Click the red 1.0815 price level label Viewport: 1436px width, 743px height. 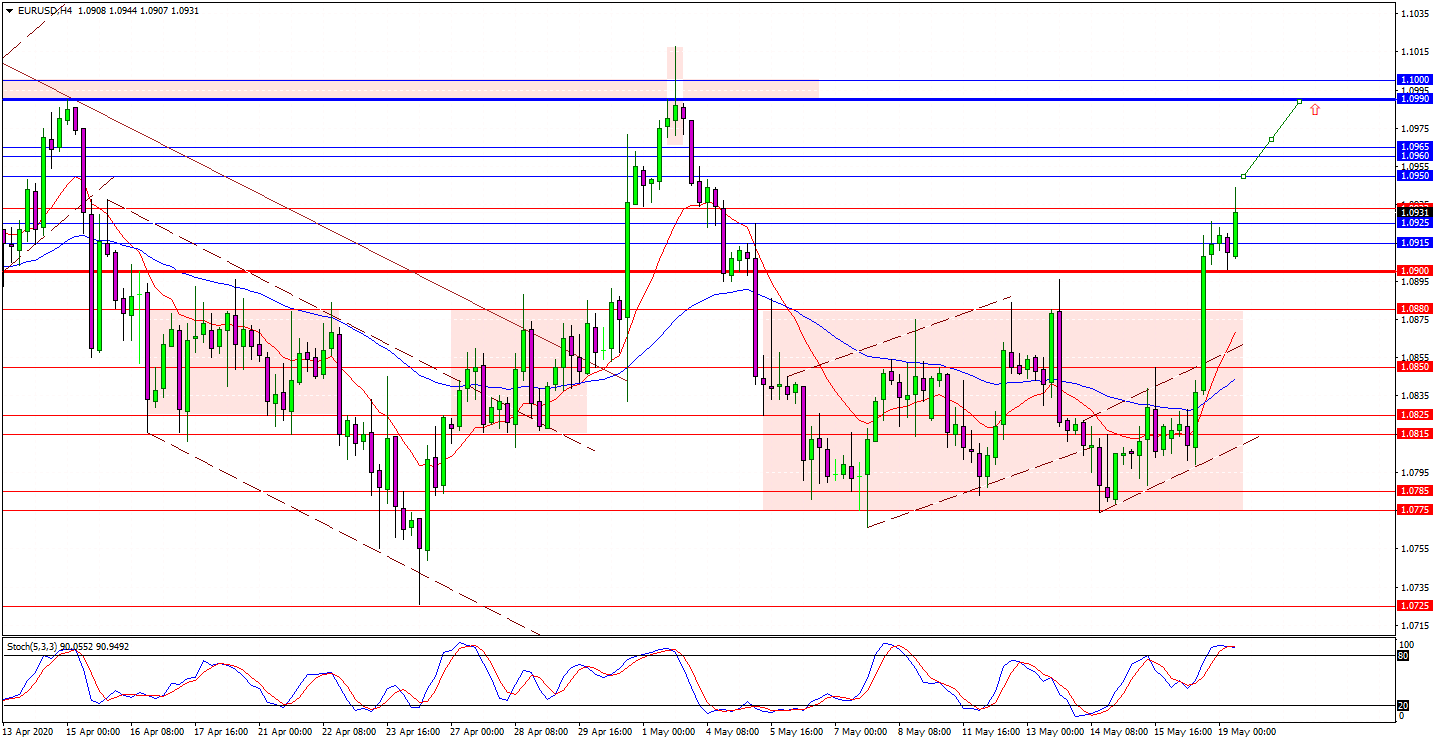coord(1414,434)
